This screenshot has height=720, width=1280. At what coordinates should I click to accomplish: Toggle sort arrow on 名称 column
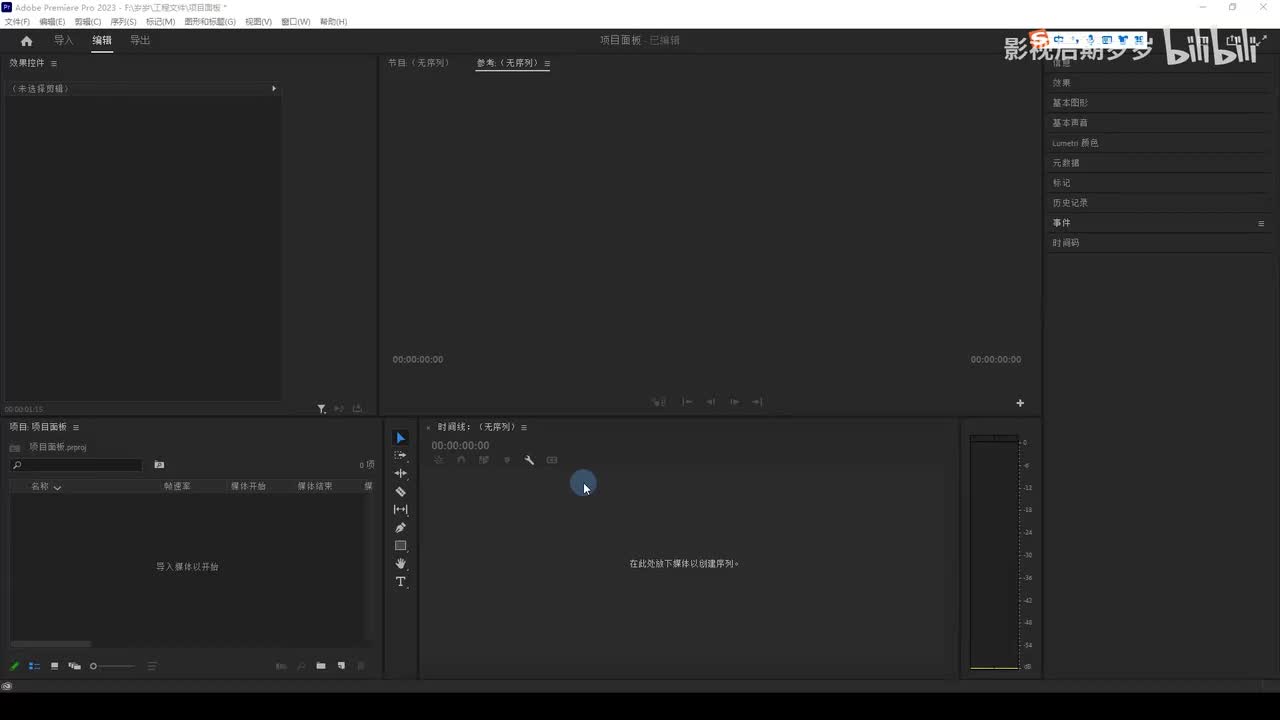(57, 487)
